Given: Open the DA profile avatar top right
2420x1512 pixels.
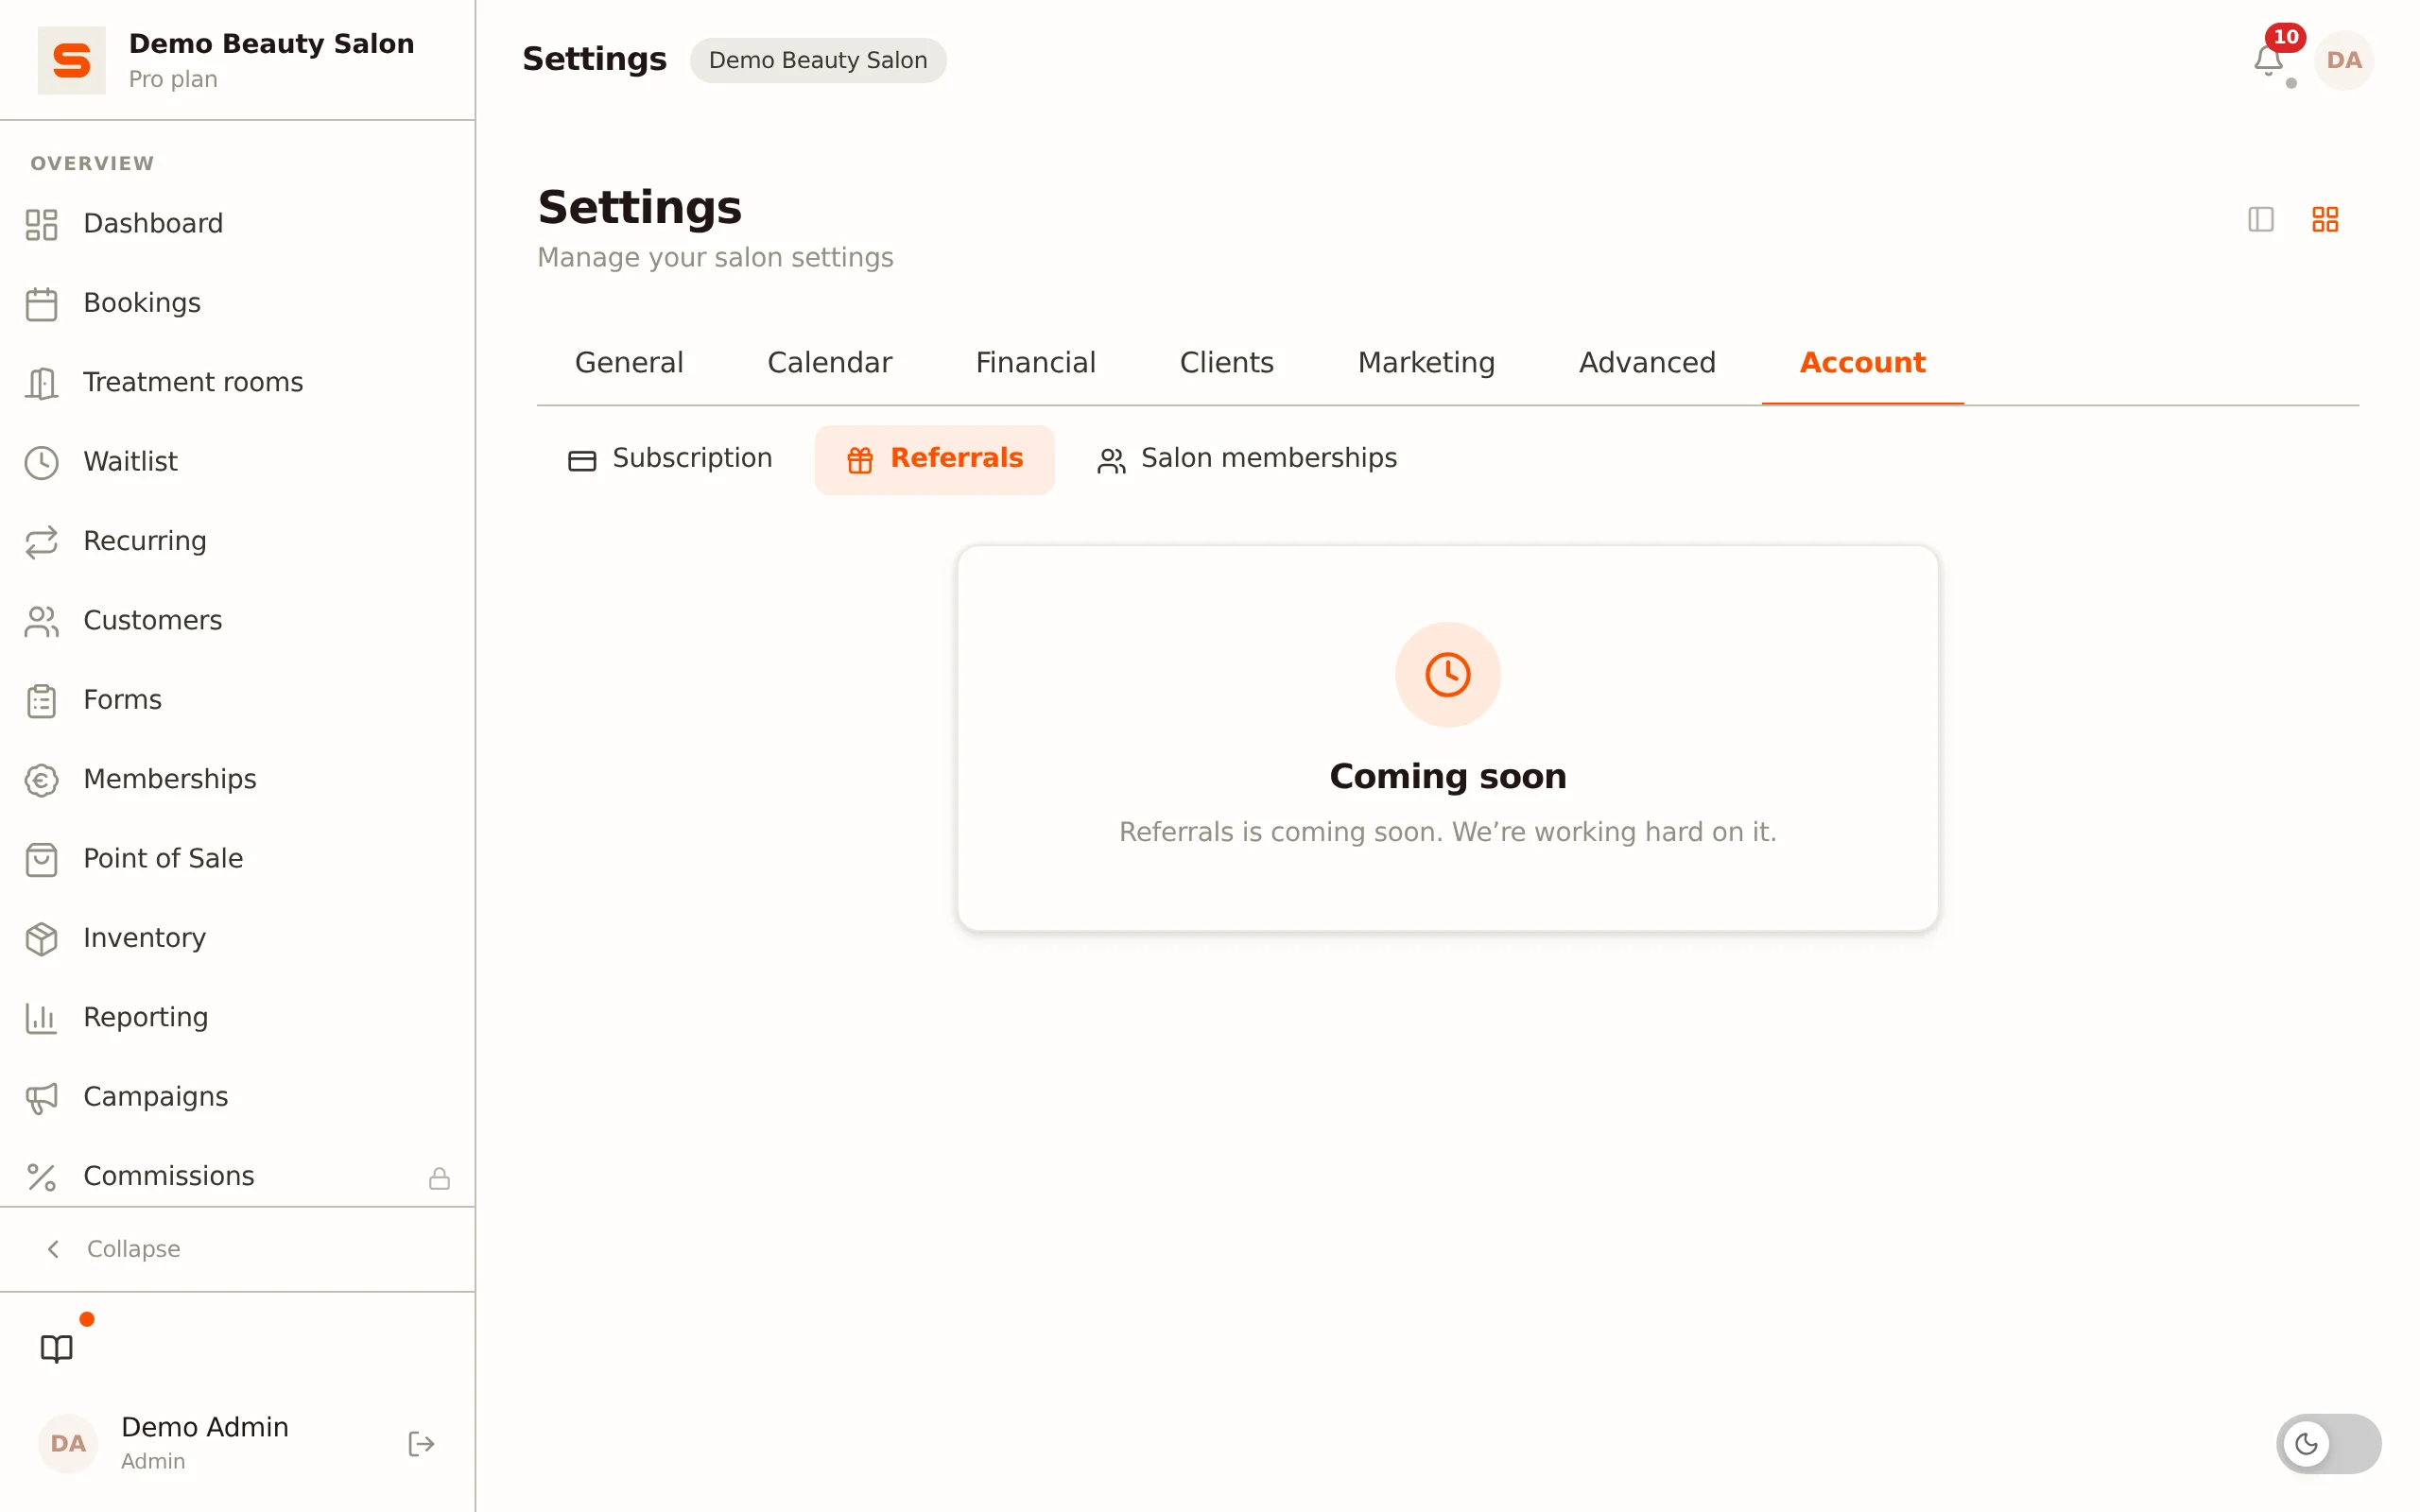Looking at the screenshot, I should coord(2343,60).
